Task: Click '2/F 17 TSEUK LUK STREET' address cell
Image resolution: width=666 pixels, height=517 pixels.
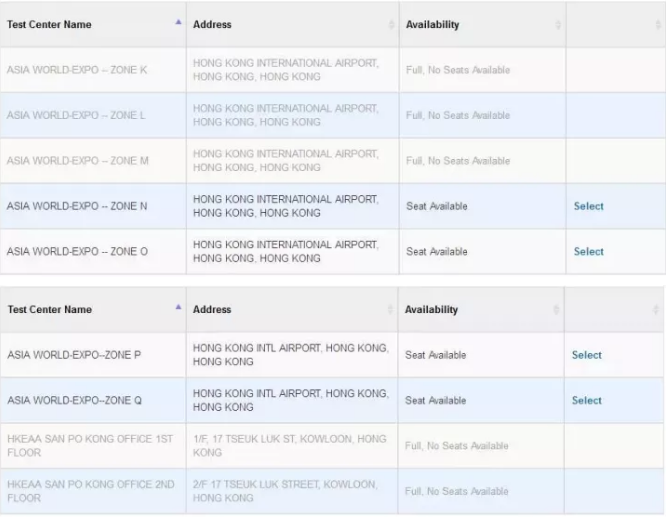Action: pos(292,491)
